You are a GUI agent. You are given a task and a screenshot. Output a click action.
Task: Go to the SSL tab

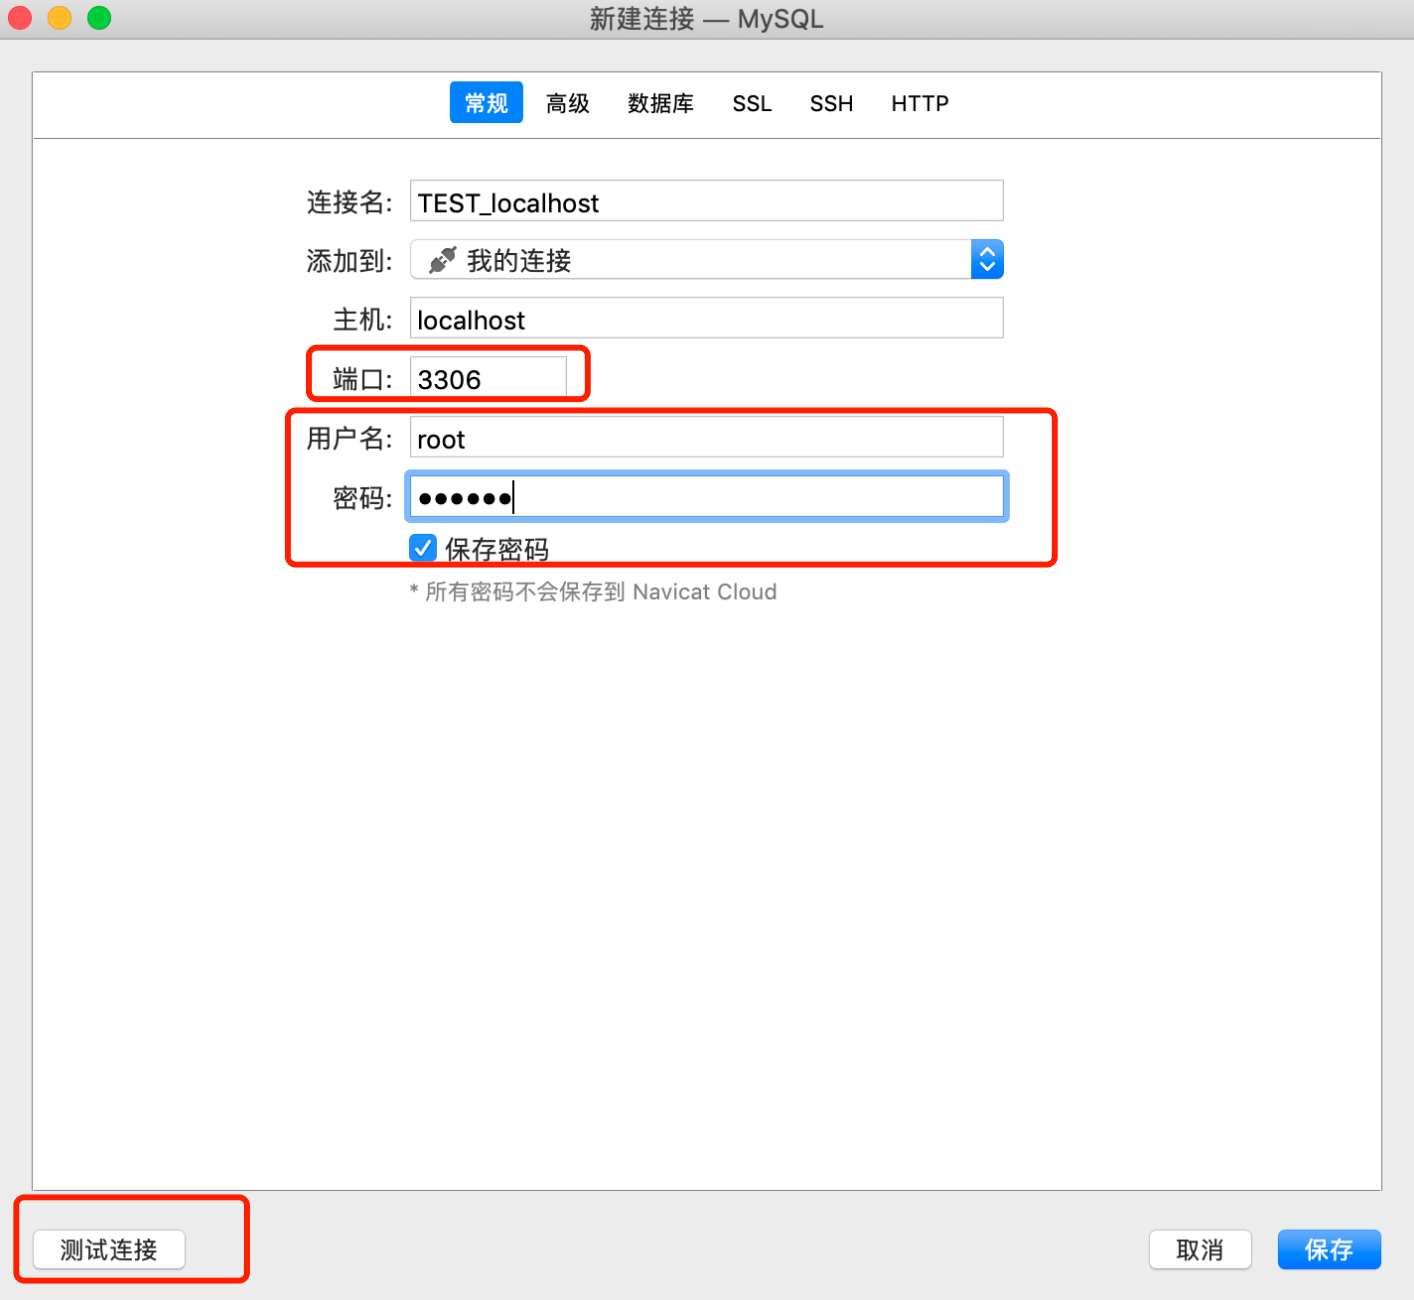click(x=752, y=103)
